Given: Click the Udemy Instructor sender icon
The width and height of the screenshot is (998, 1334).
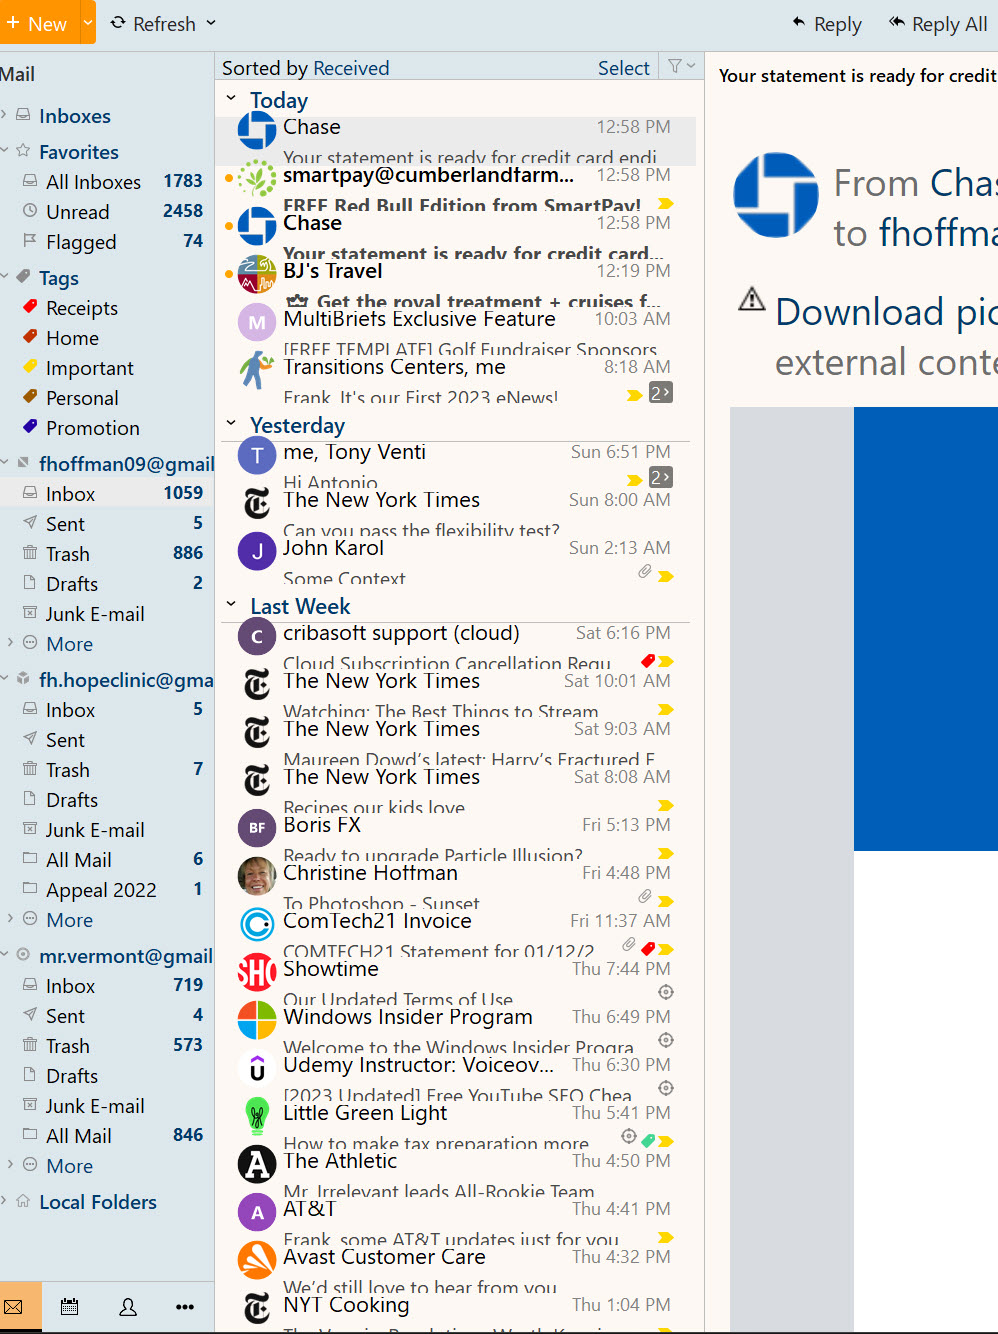Looking at the screenshot, I should pyautogui.click(x=257, y=1068).
